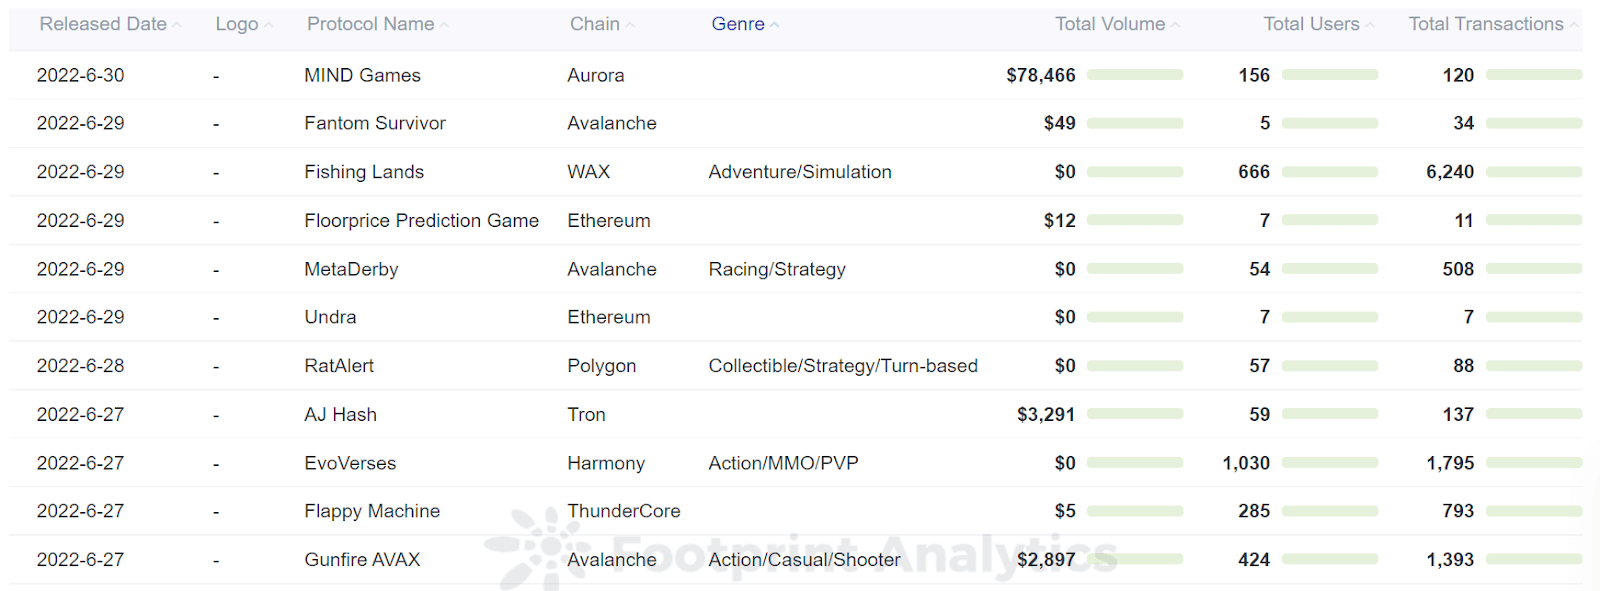
Task: Select the Chain column header
Action: [x=594, y=23]
